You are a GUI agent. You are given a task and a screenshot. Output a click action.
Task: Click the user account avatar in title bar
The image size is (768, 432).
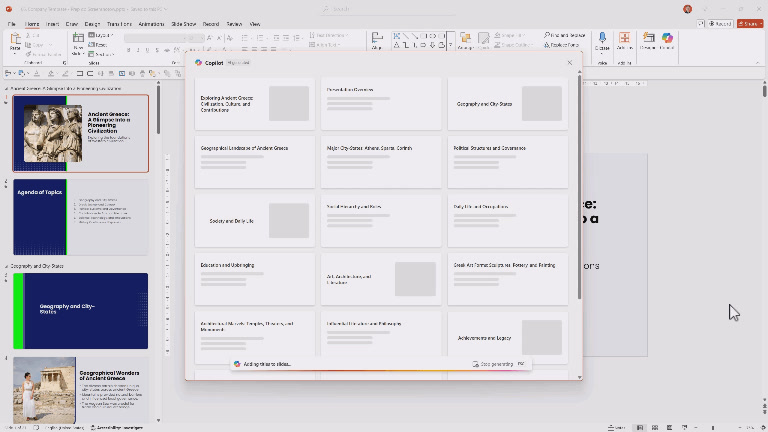(x=688, y=9)
